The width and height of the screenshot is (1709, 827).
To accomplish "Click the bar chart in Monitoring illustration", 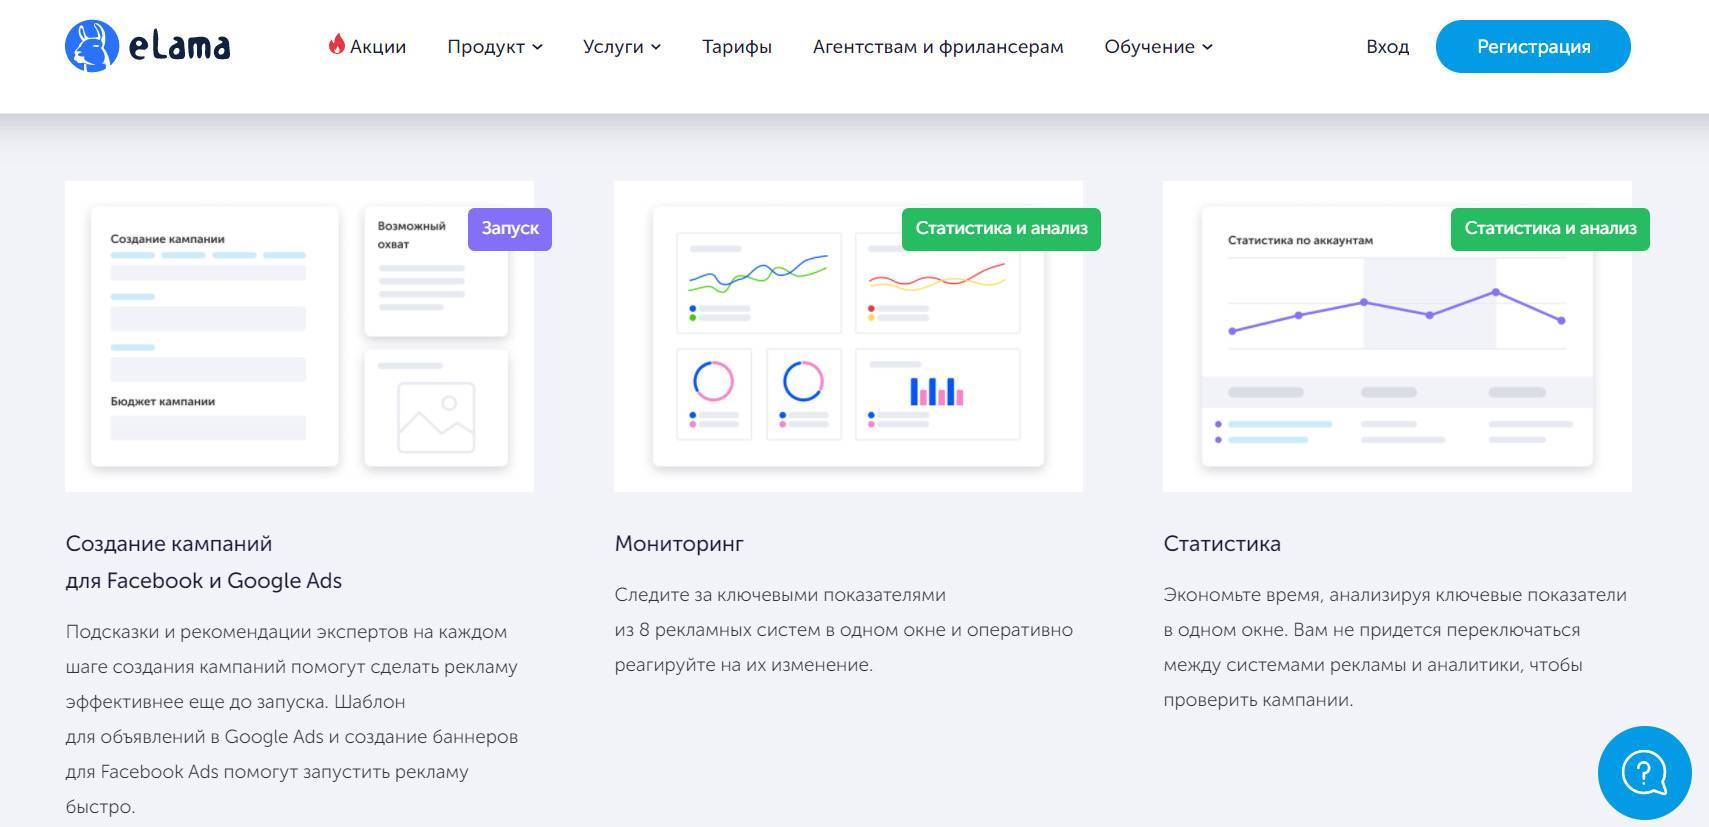I will tap(937, 390).
